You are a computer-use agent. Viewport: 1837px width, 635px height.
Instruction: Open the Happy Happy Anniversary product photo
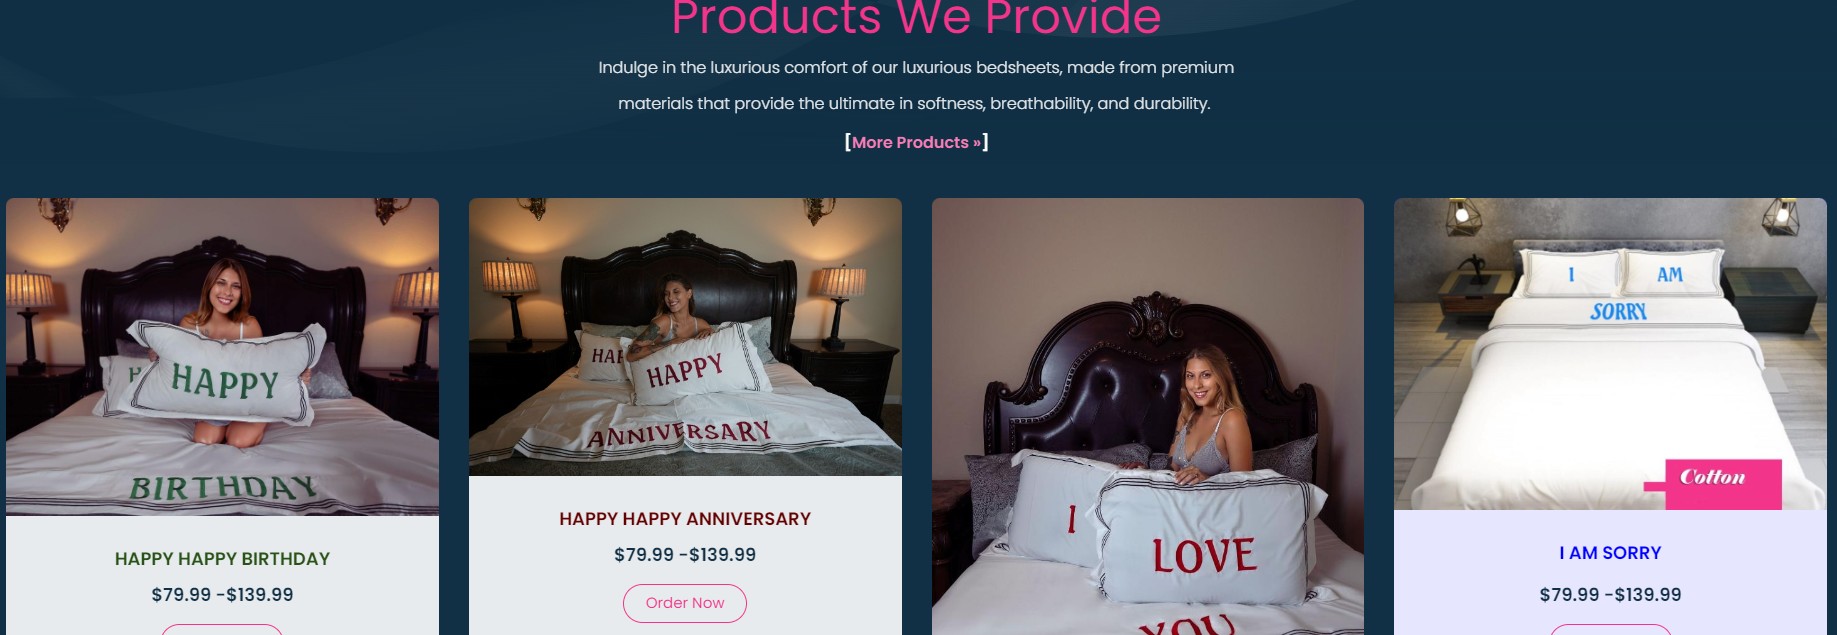(685, 337)
